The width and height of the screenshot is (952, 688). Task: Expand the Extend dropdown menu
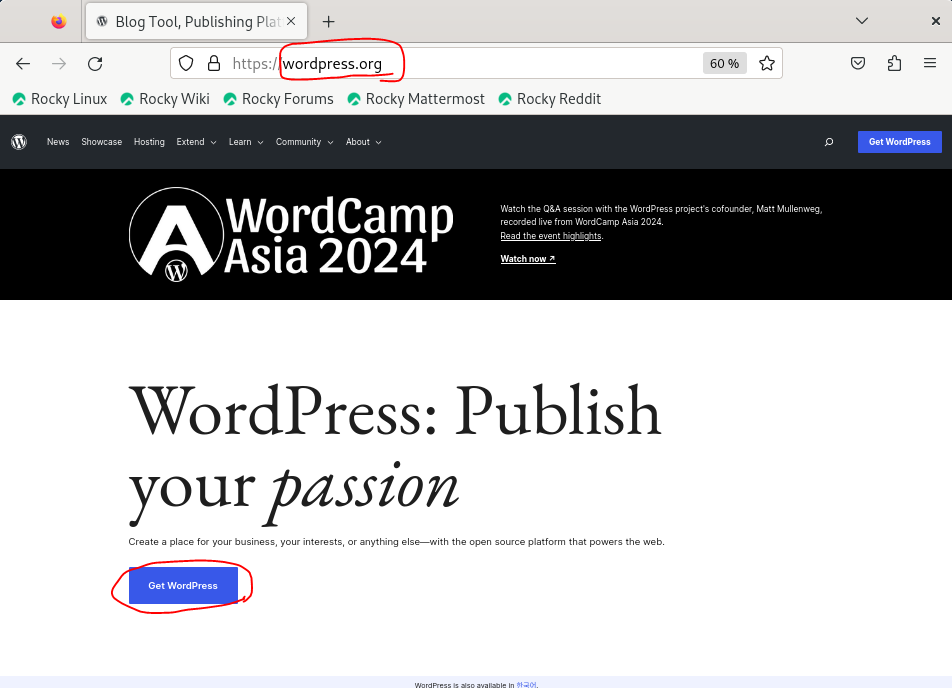click(196, 142)
